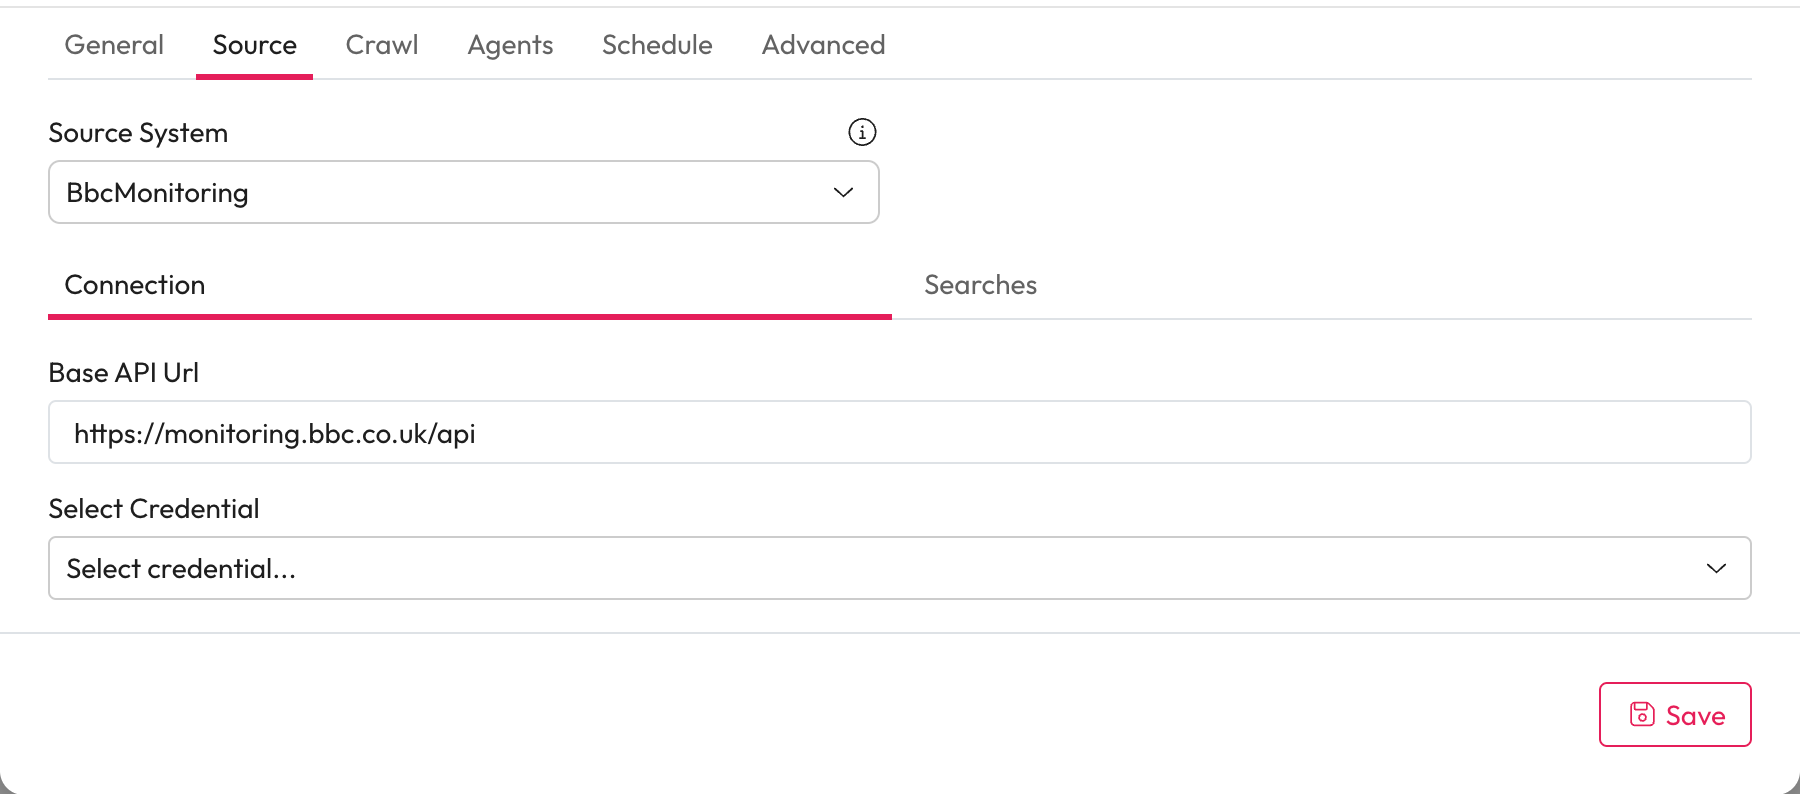
Task: Click the Base API Url label
Action: 124,373
